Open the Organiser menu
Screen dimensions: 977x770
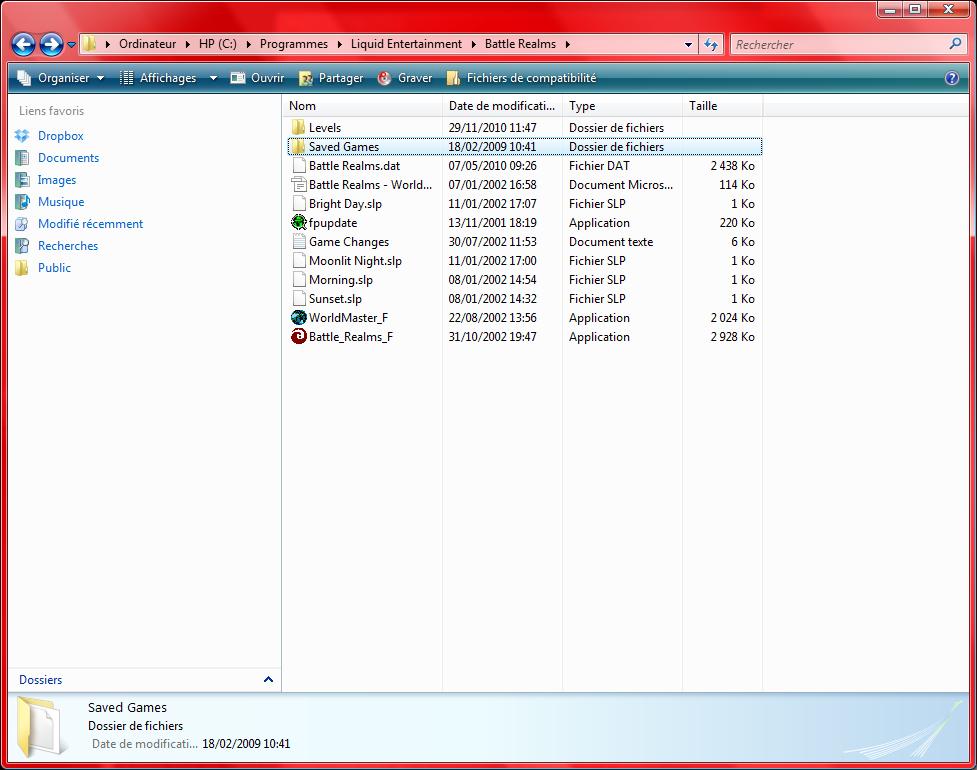pos(60,78)
